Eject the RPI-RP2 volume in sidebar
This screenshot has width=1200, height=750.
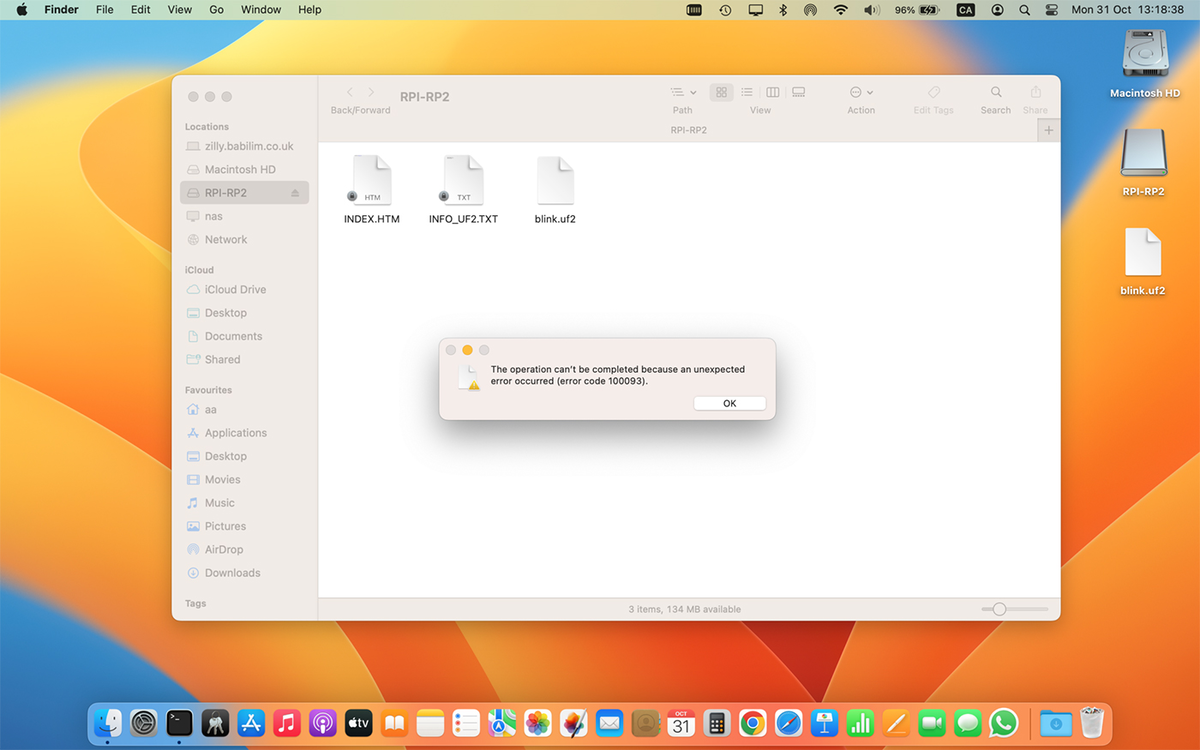click(x=295, y=193)
